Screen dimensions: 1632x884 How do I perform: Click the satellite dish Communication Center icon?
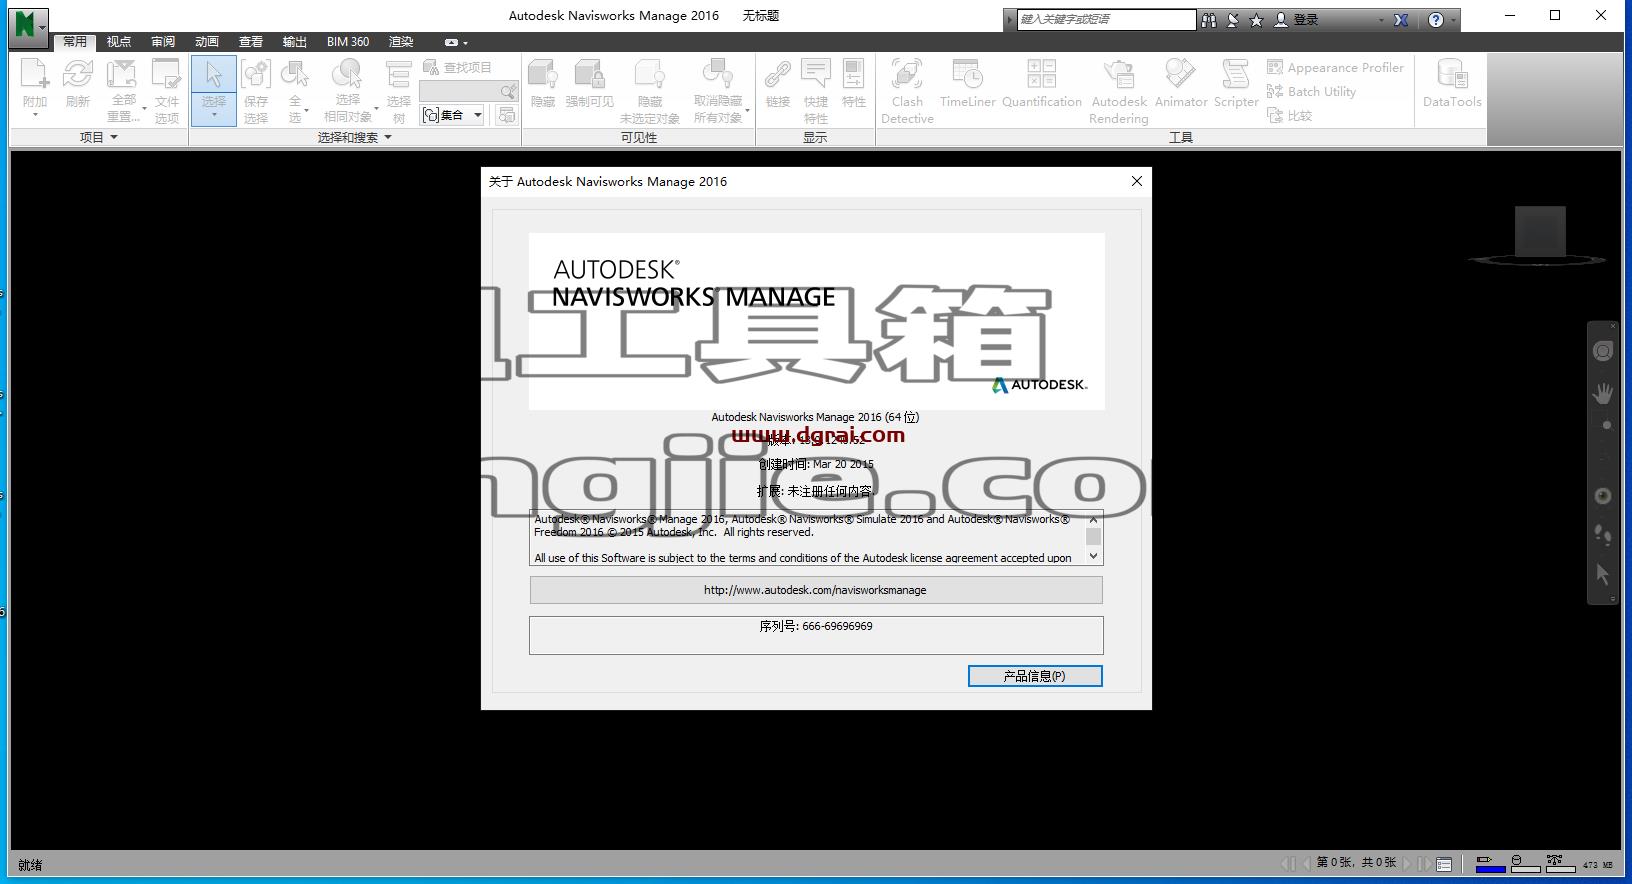tap(1233, 20)
